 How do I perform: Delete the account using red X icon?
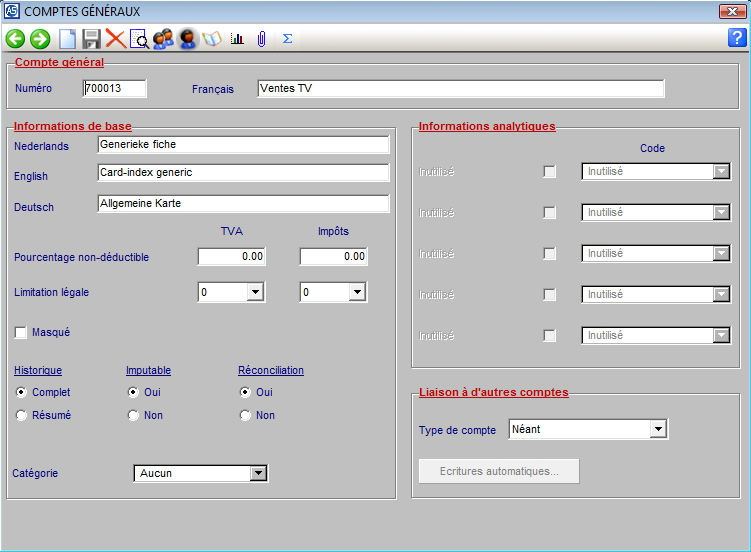[x=115, y=39]
